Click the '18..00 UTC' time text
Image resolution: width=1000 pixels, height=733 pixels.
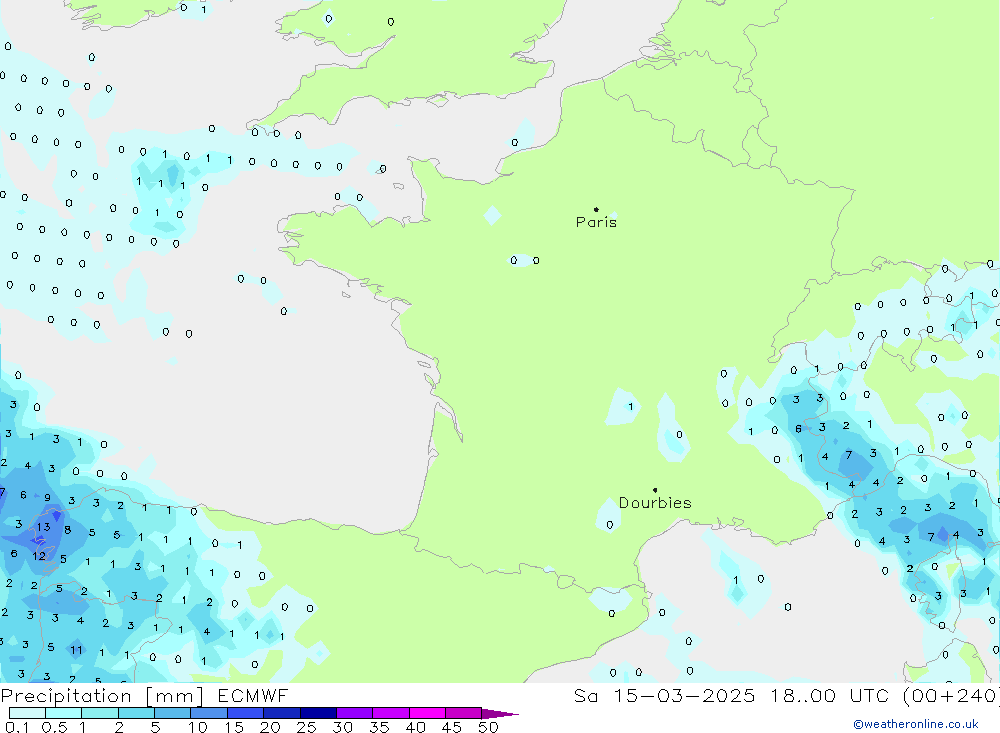click(x=830, y=696)
